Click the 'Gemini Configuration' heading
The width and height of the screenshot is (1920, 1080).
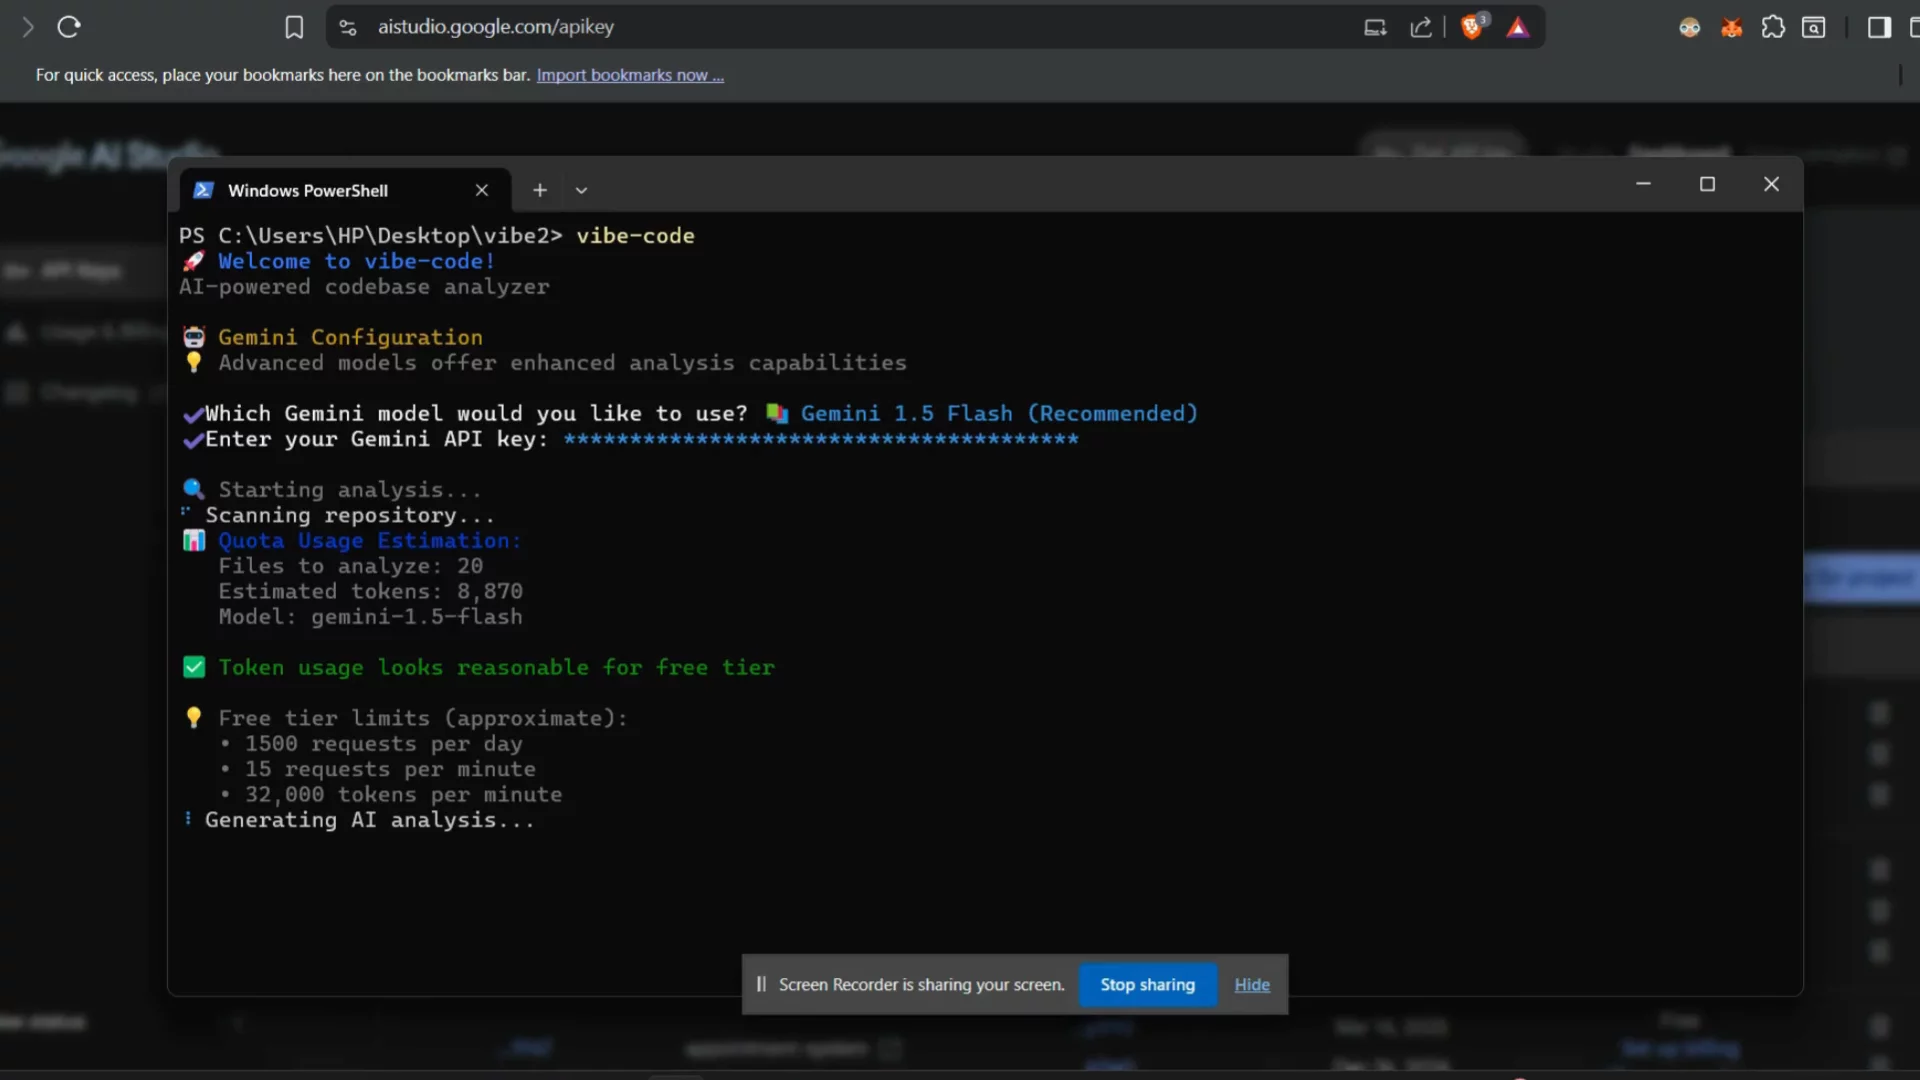pos(350,337)
